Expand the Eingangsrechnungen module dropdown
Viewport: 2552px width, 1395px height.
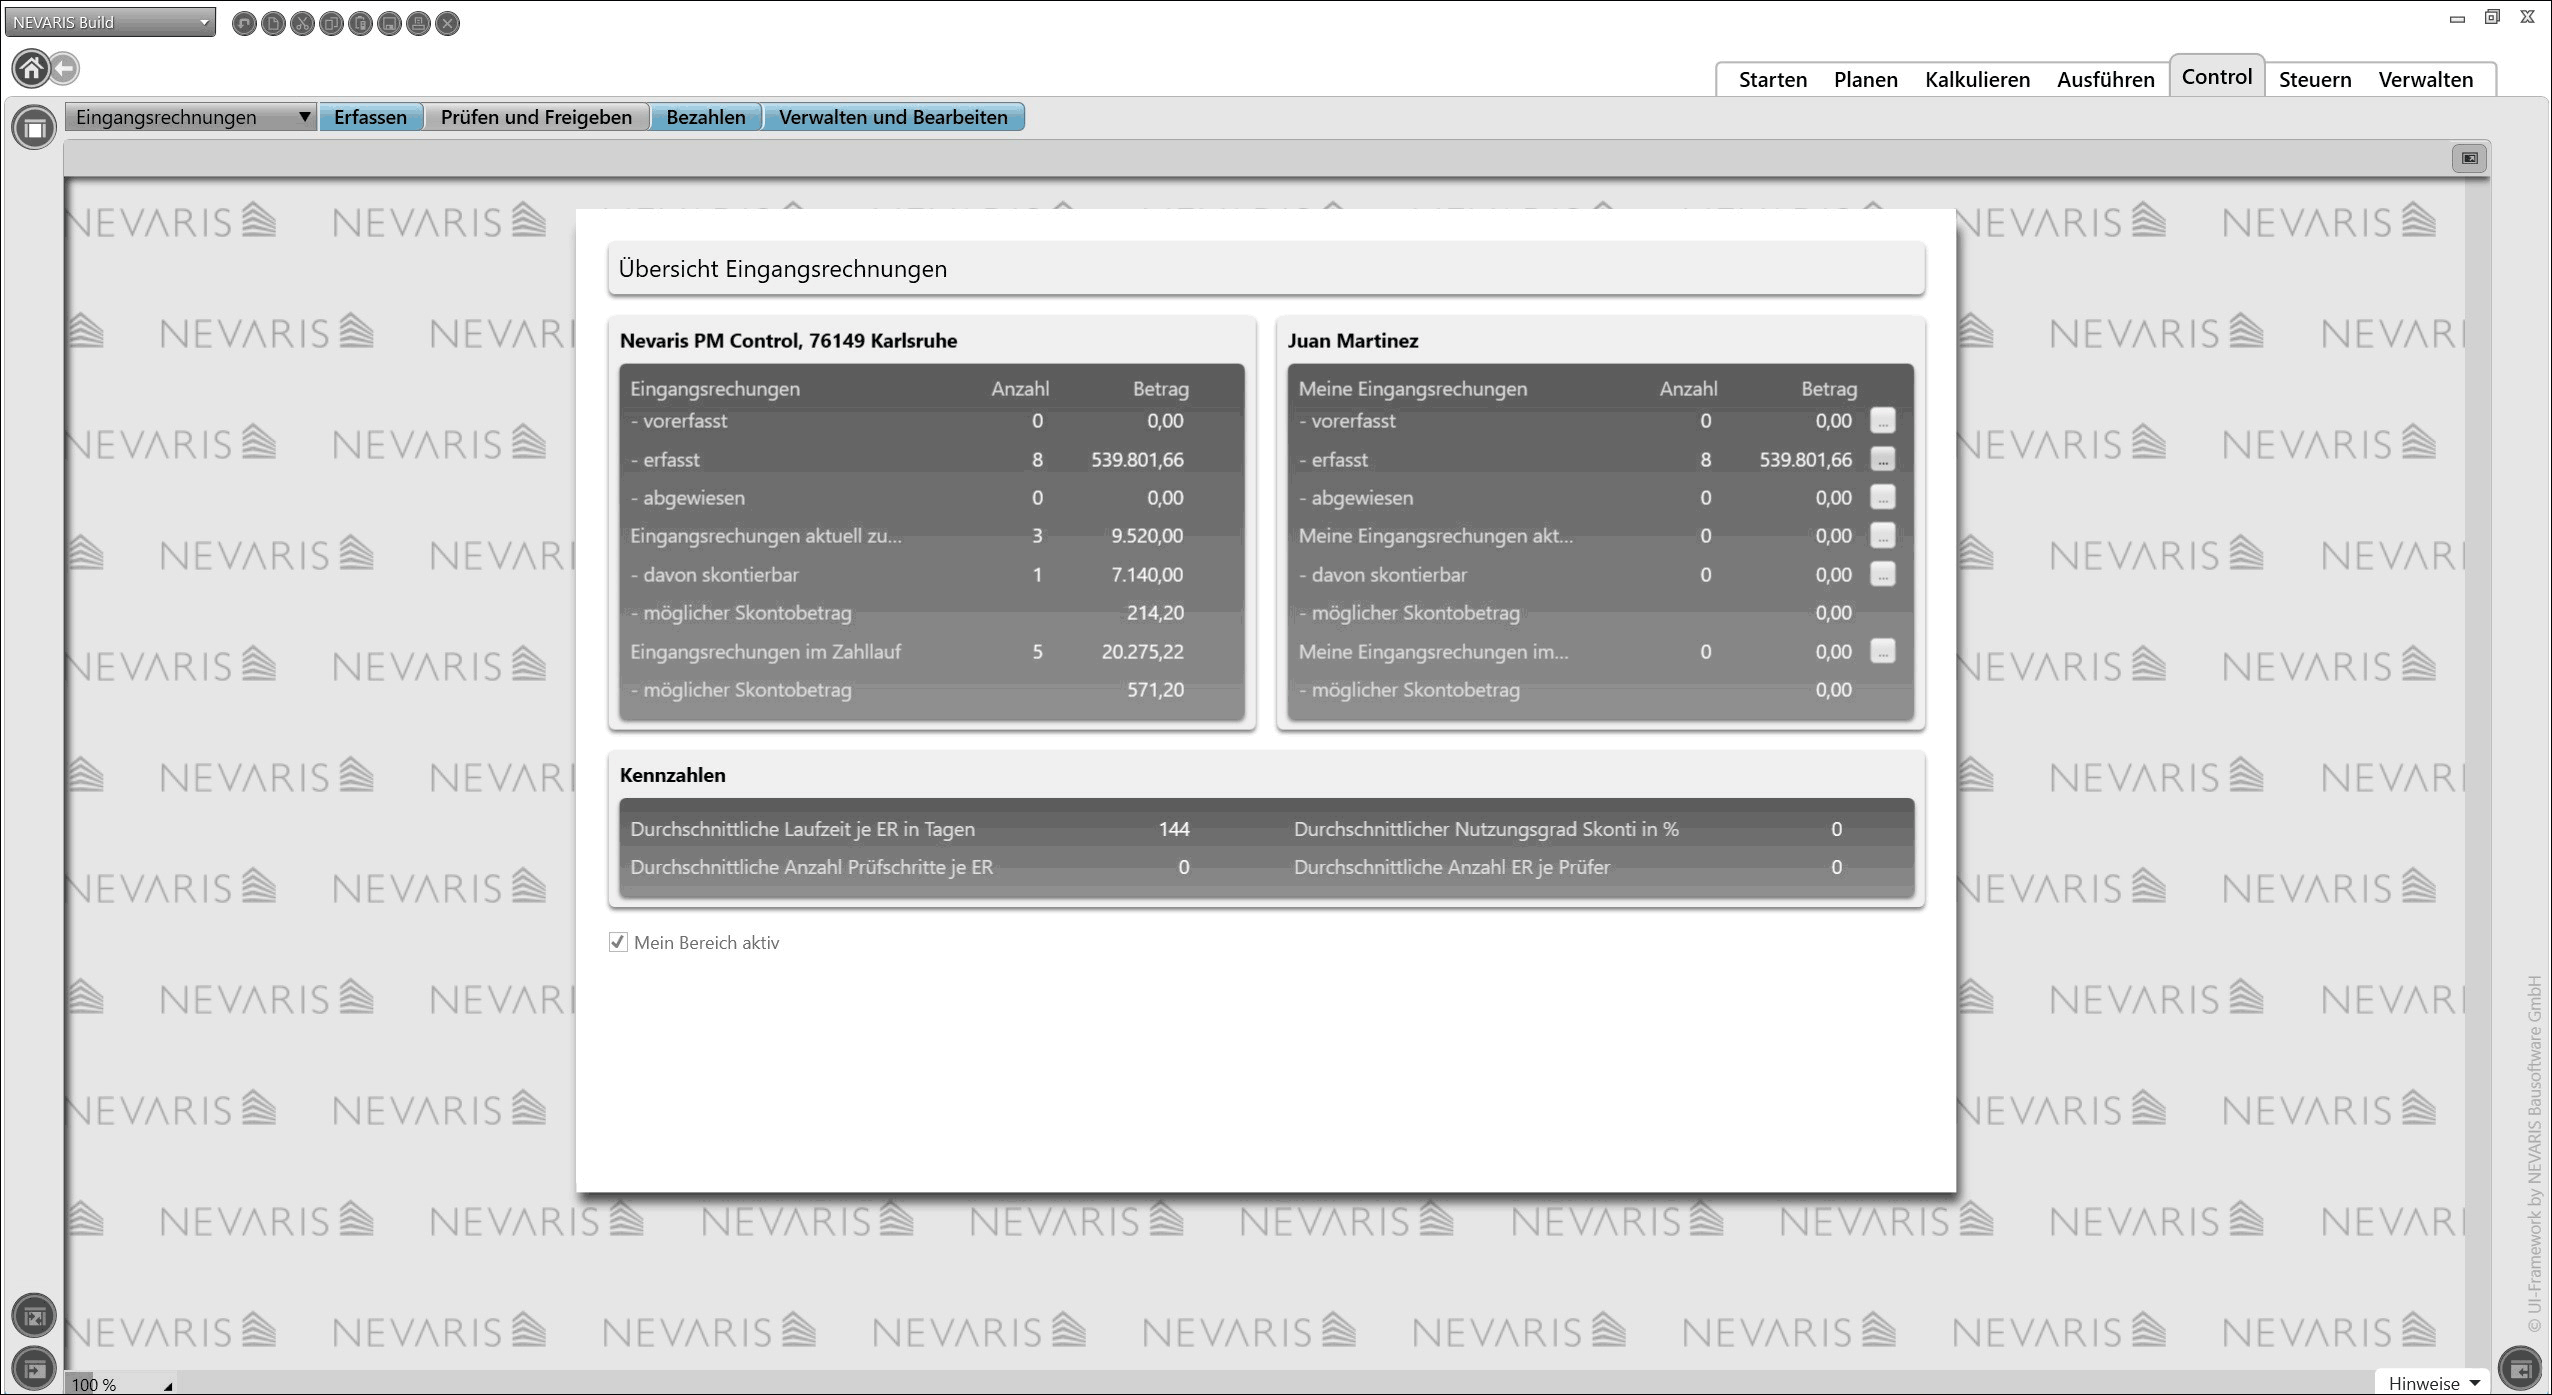point(191,117)
